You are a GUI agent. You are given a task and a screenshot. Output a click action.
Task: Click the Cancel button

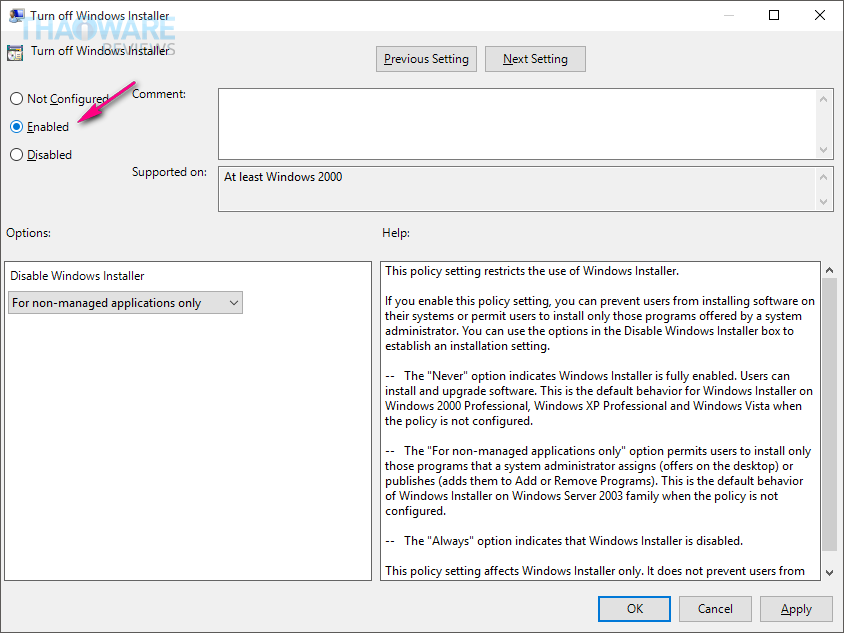(715, 609)
